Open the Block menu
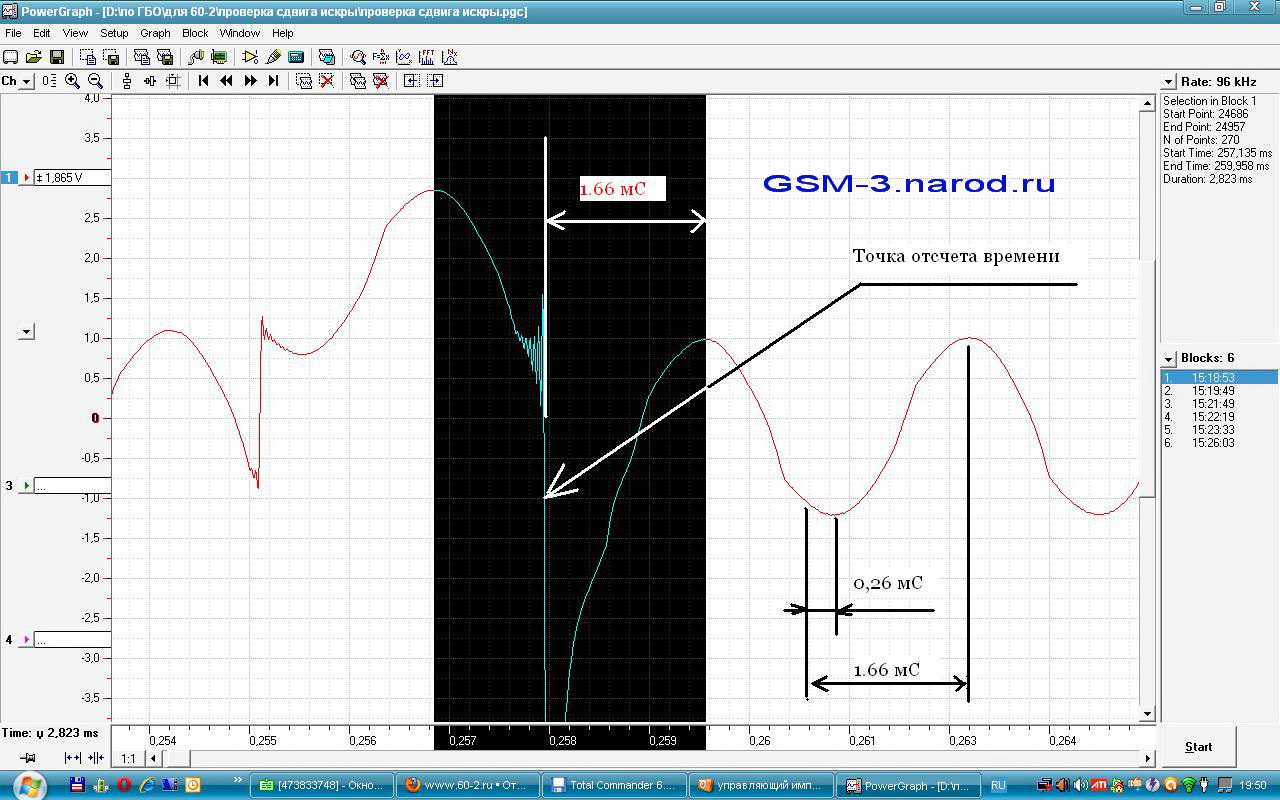This screenshot has height=800, width=1280. [x=195, y=33]
